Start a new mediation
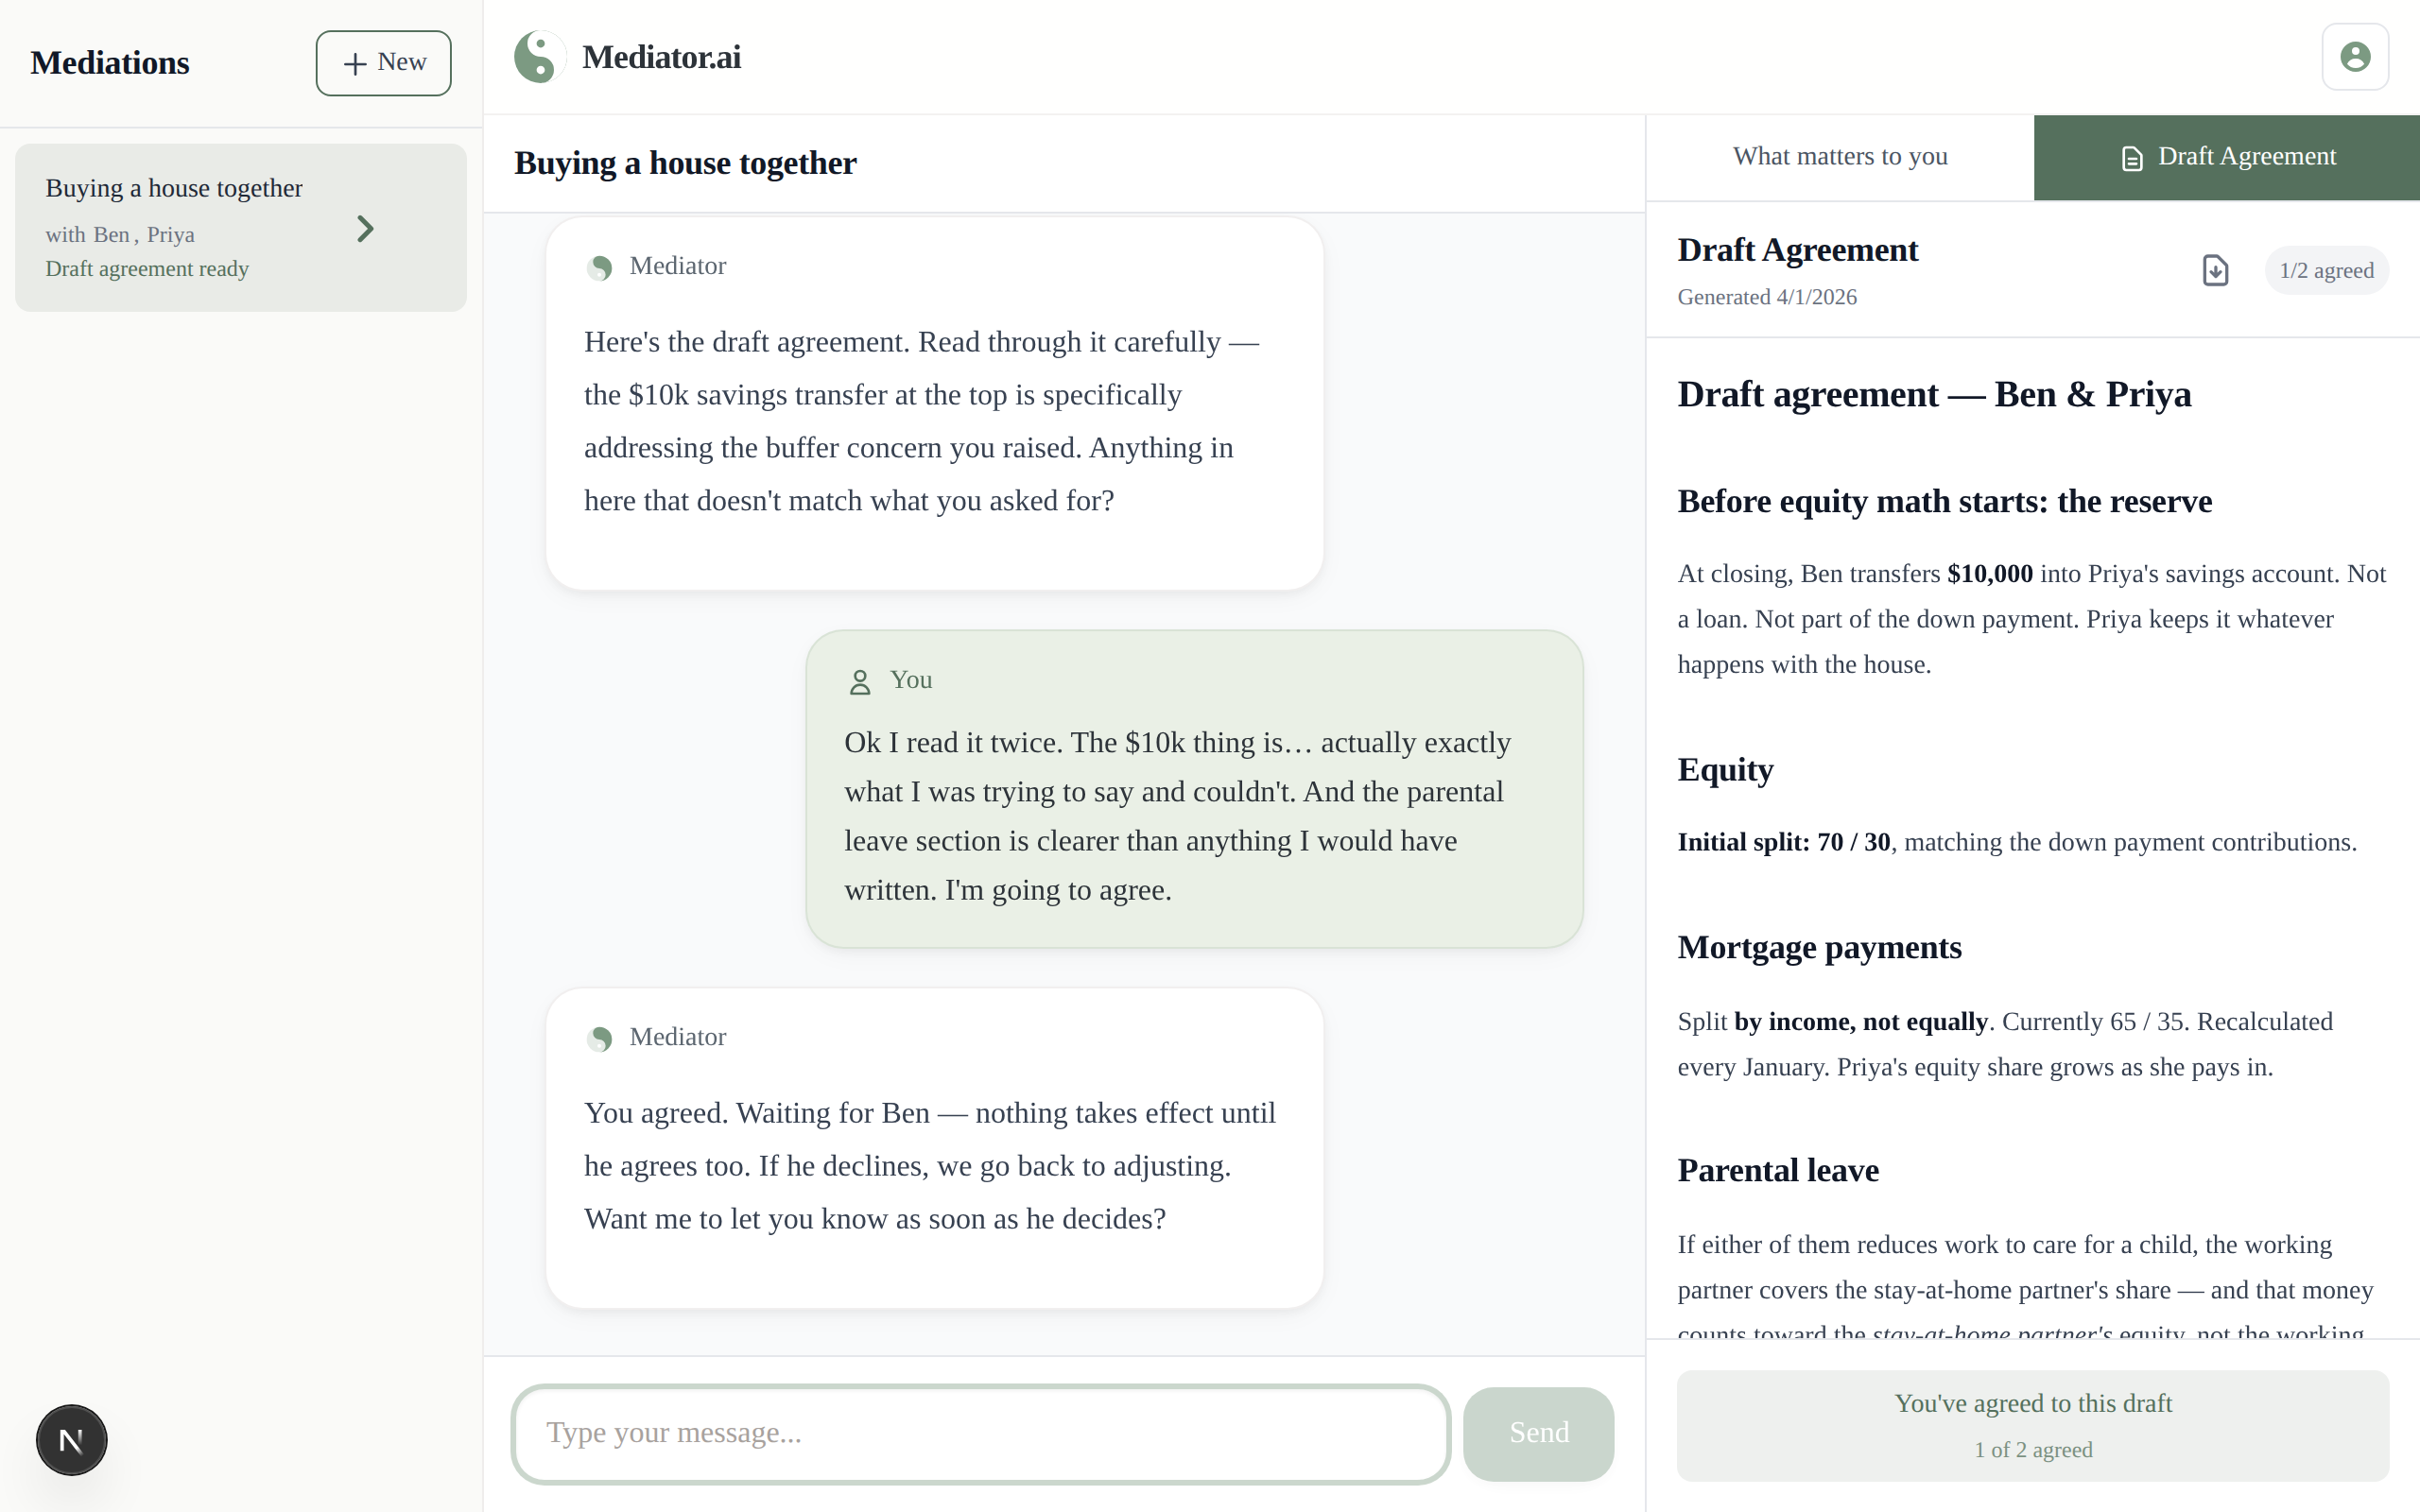The height and width of the screenshot is (1512, 2420). pos(383,62)
